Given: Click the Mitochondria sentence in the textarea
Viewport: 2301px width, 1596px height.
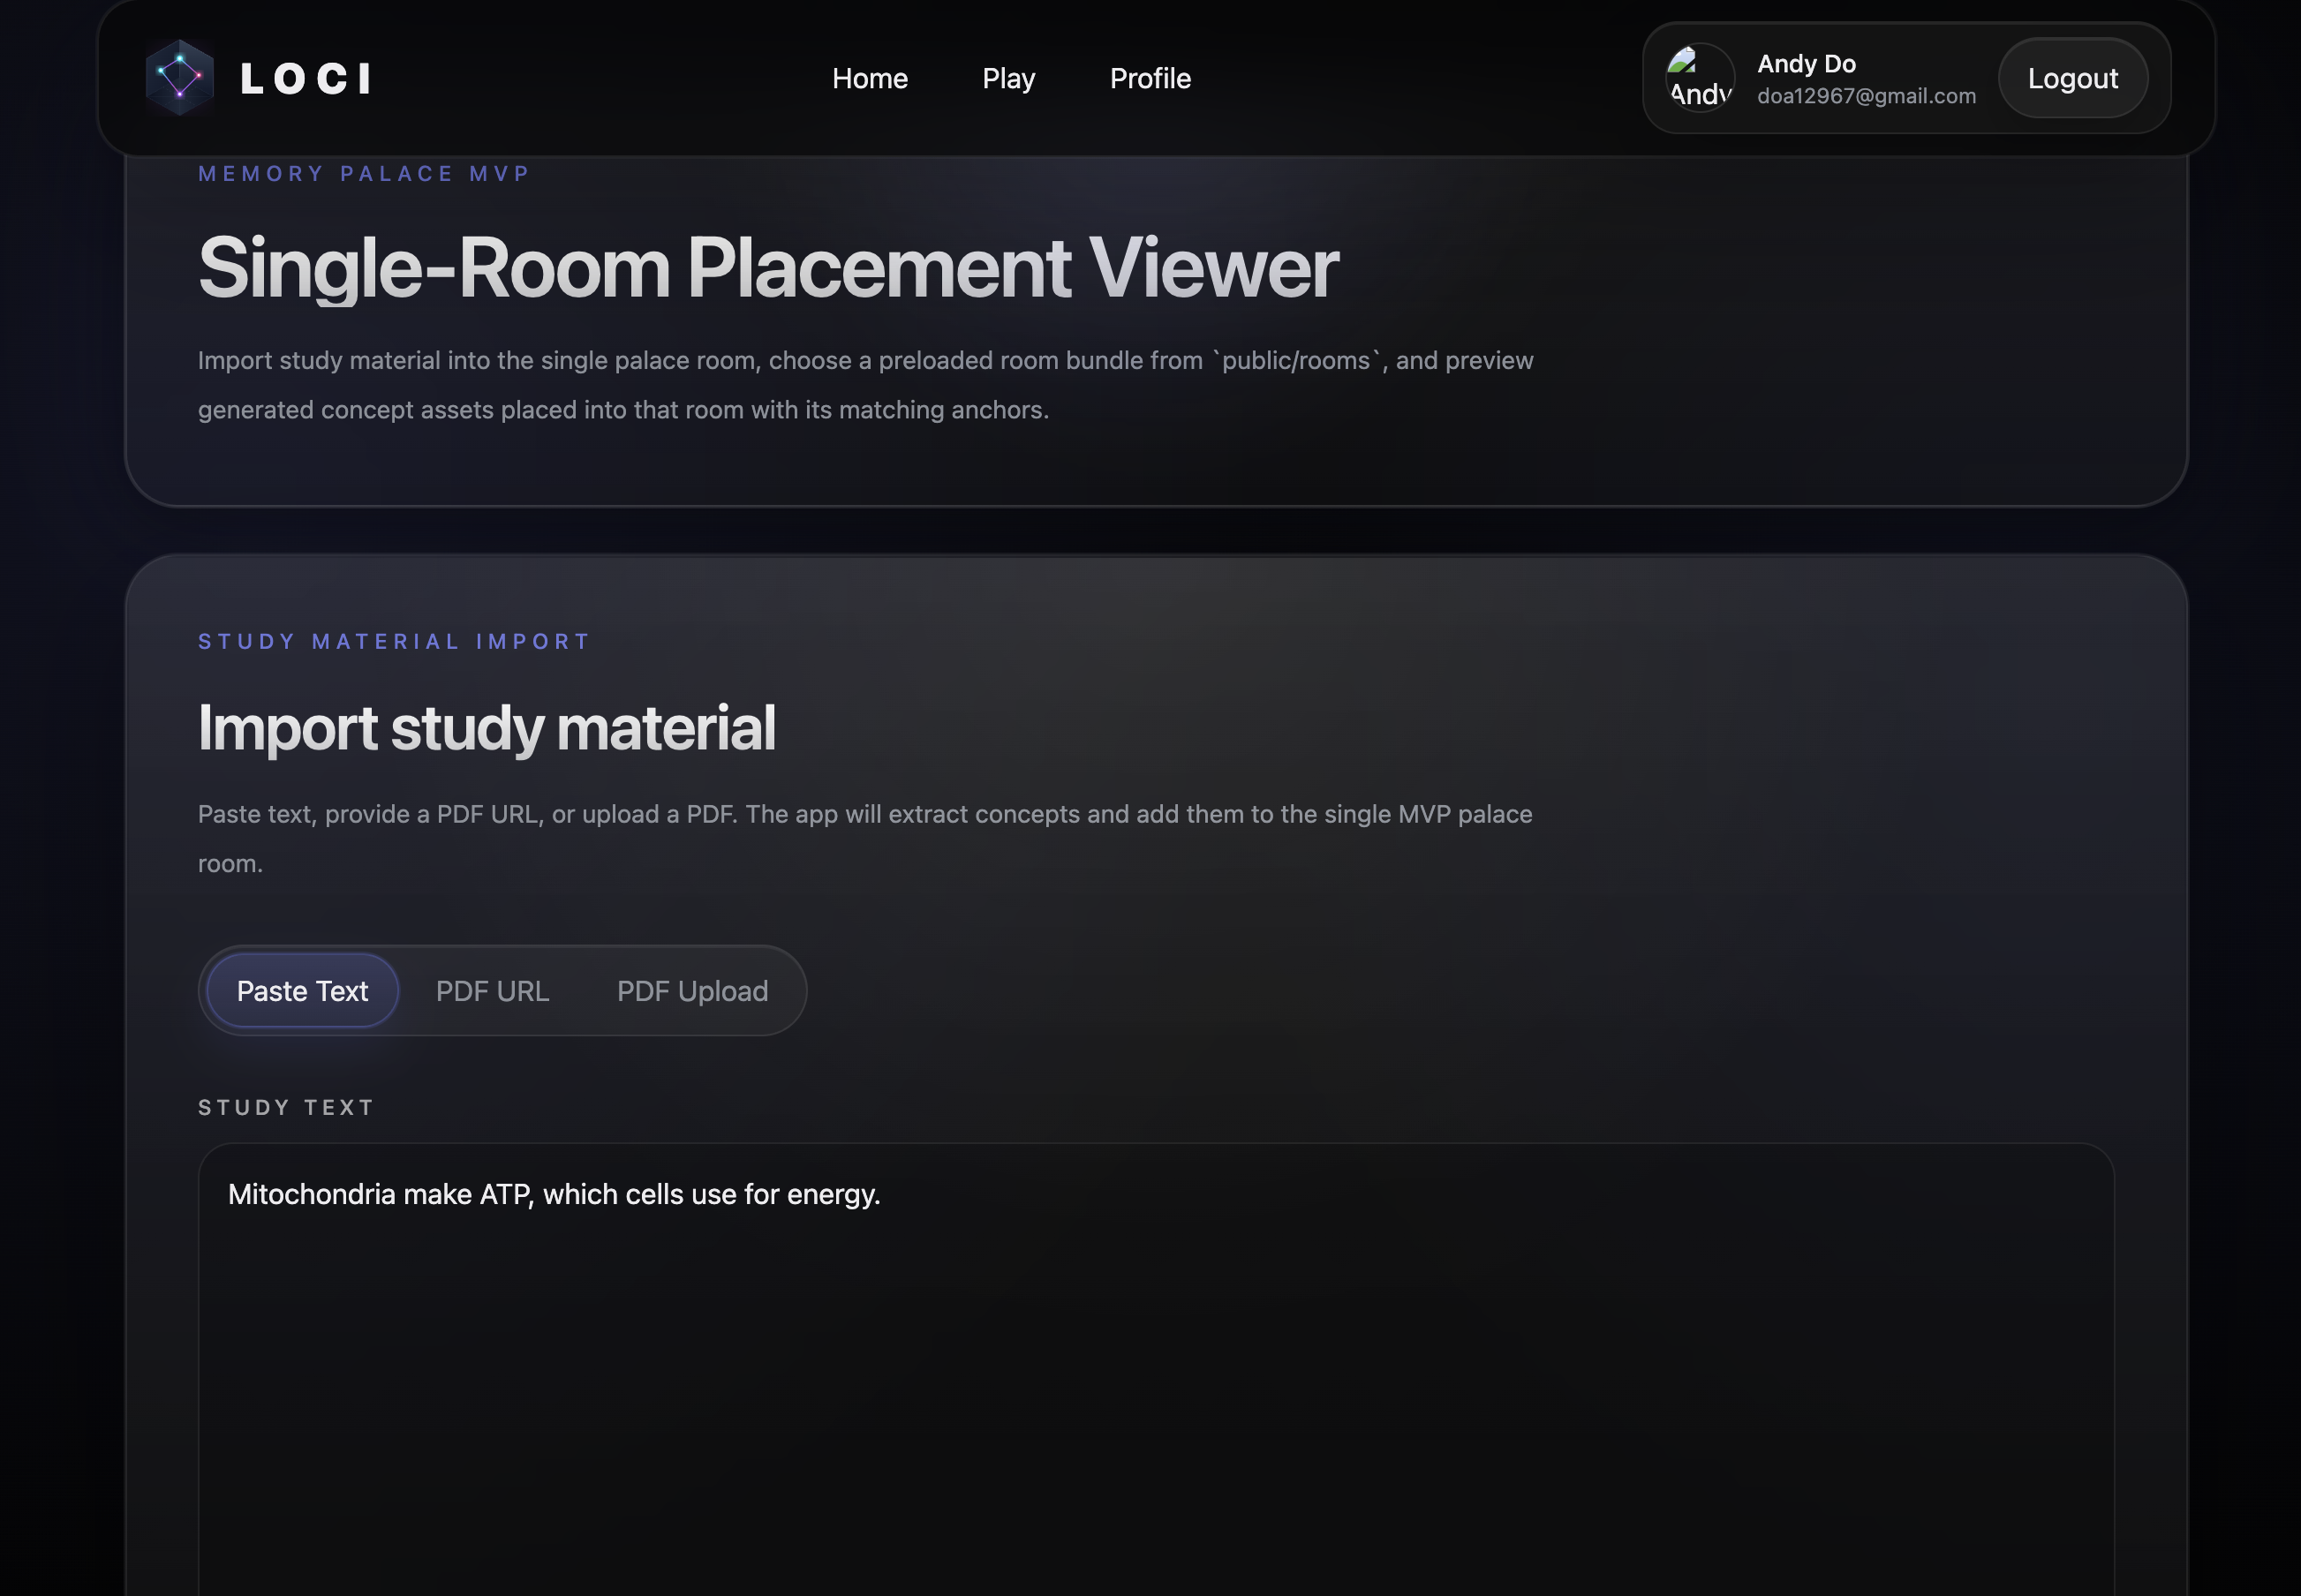Looking at the screenshot, I should tap(554, 1194).
